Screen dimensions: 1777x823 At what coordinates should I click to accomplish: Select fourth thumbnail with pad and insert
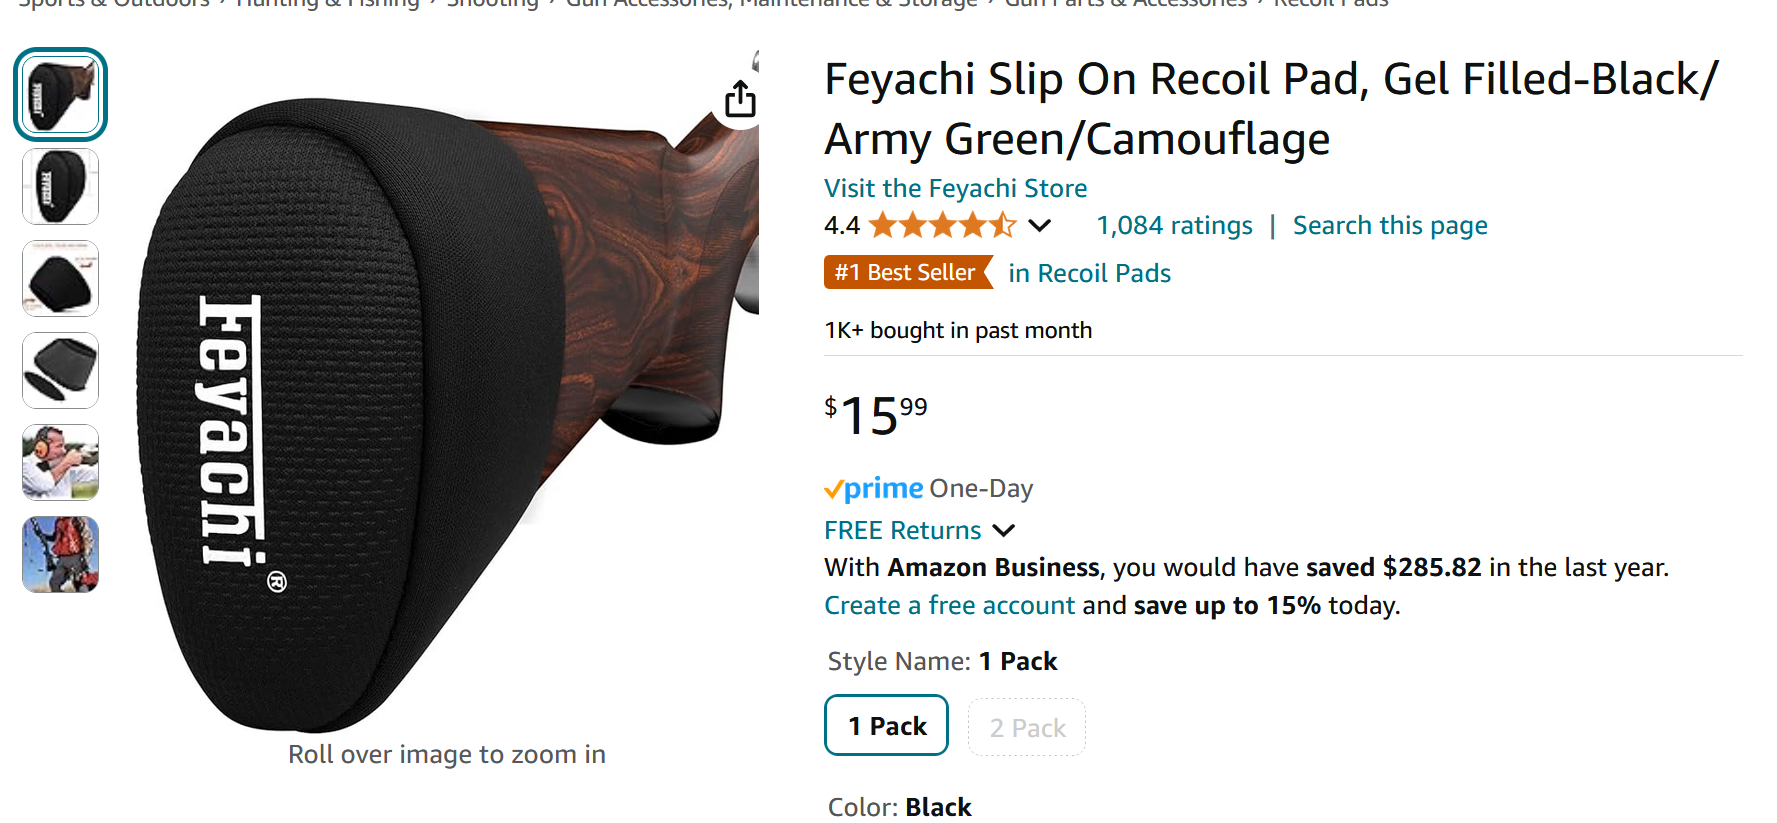60,371
